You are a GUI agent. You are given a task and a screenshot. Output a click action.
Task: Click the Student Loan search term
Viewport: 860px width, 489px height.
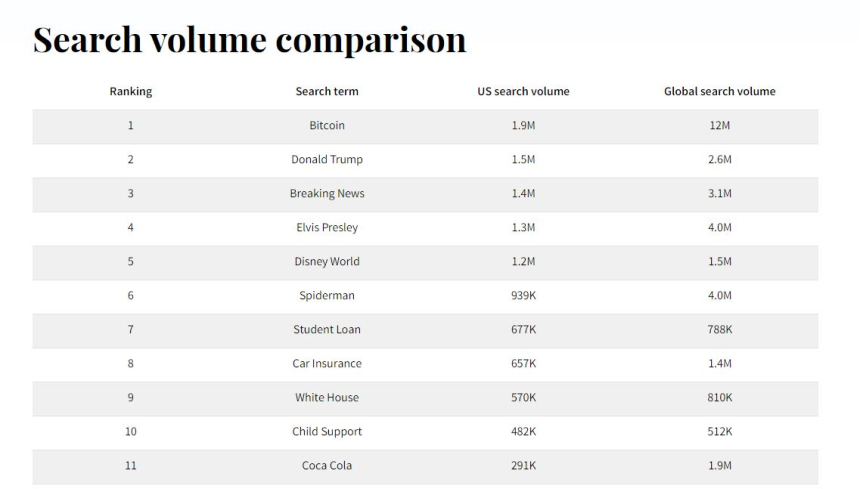pyautogui.click(x=327, y=330)
